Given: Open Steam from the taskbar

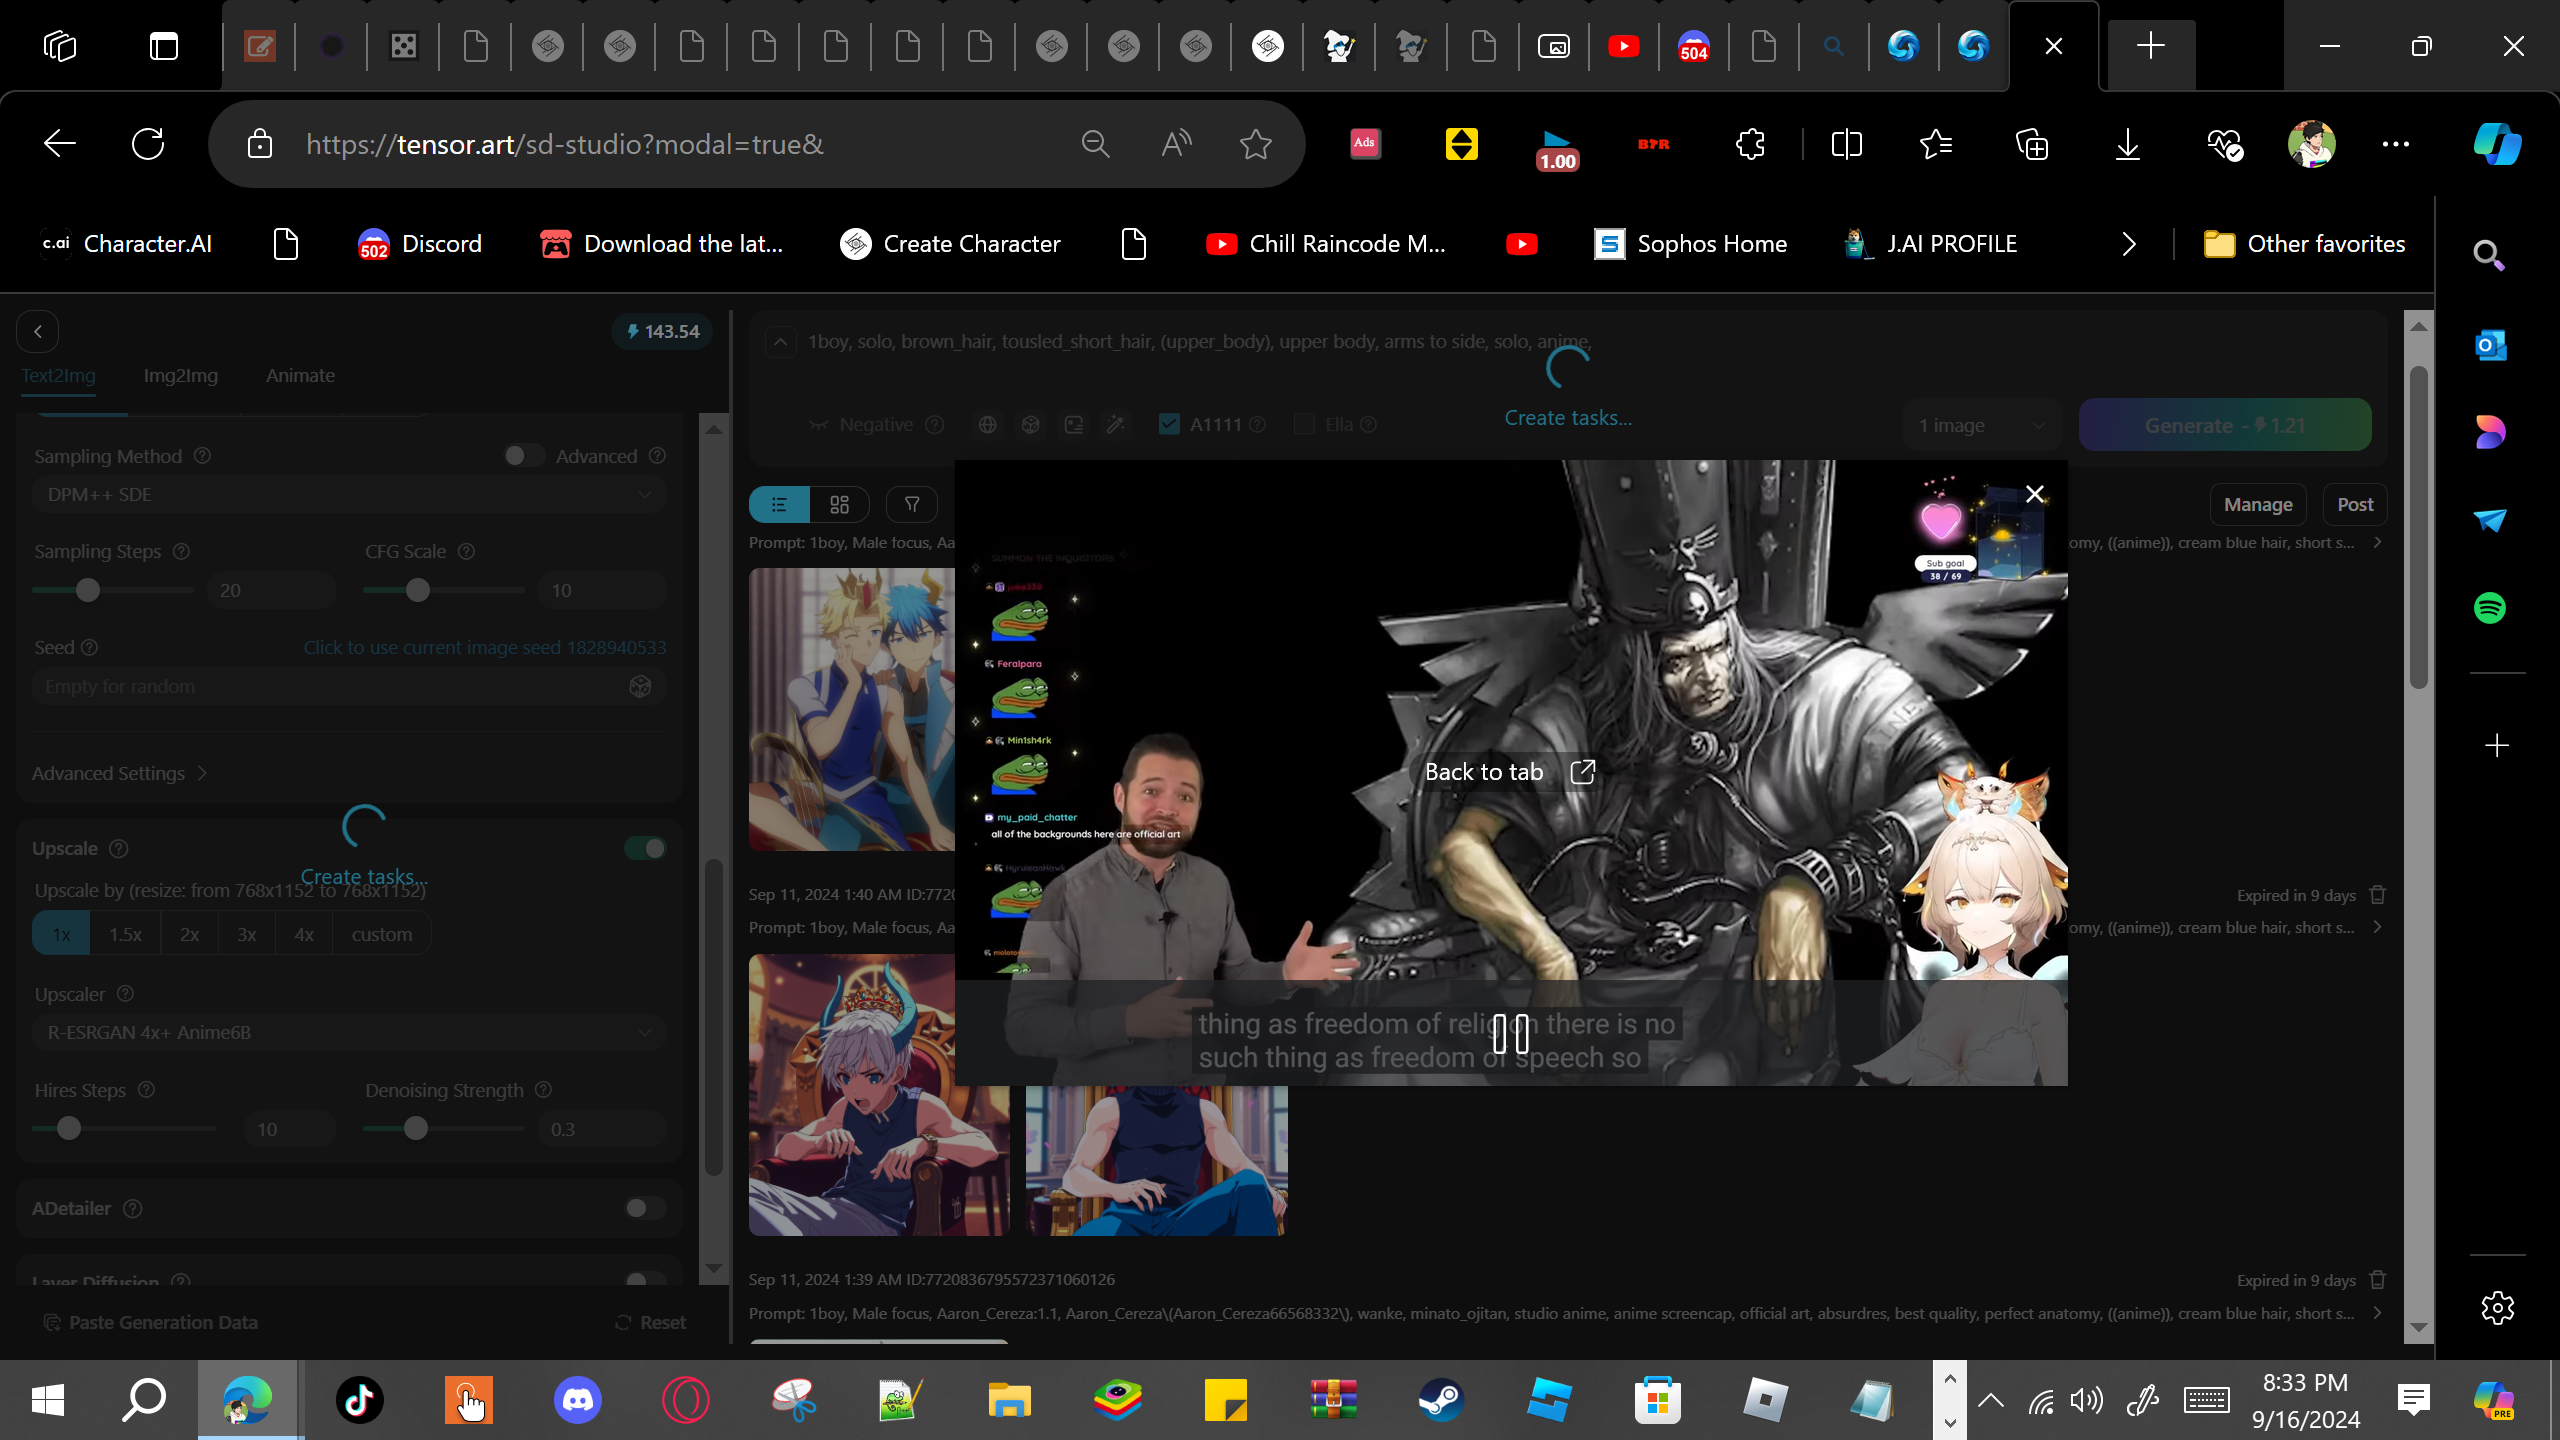Looking at the screenshot, I should (1441, 1400).
